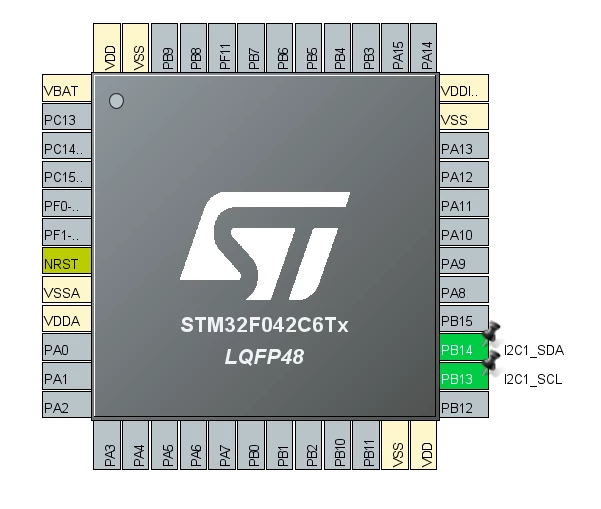Open pin PA8 options
The image size is (601, 509).
point(464,290)
